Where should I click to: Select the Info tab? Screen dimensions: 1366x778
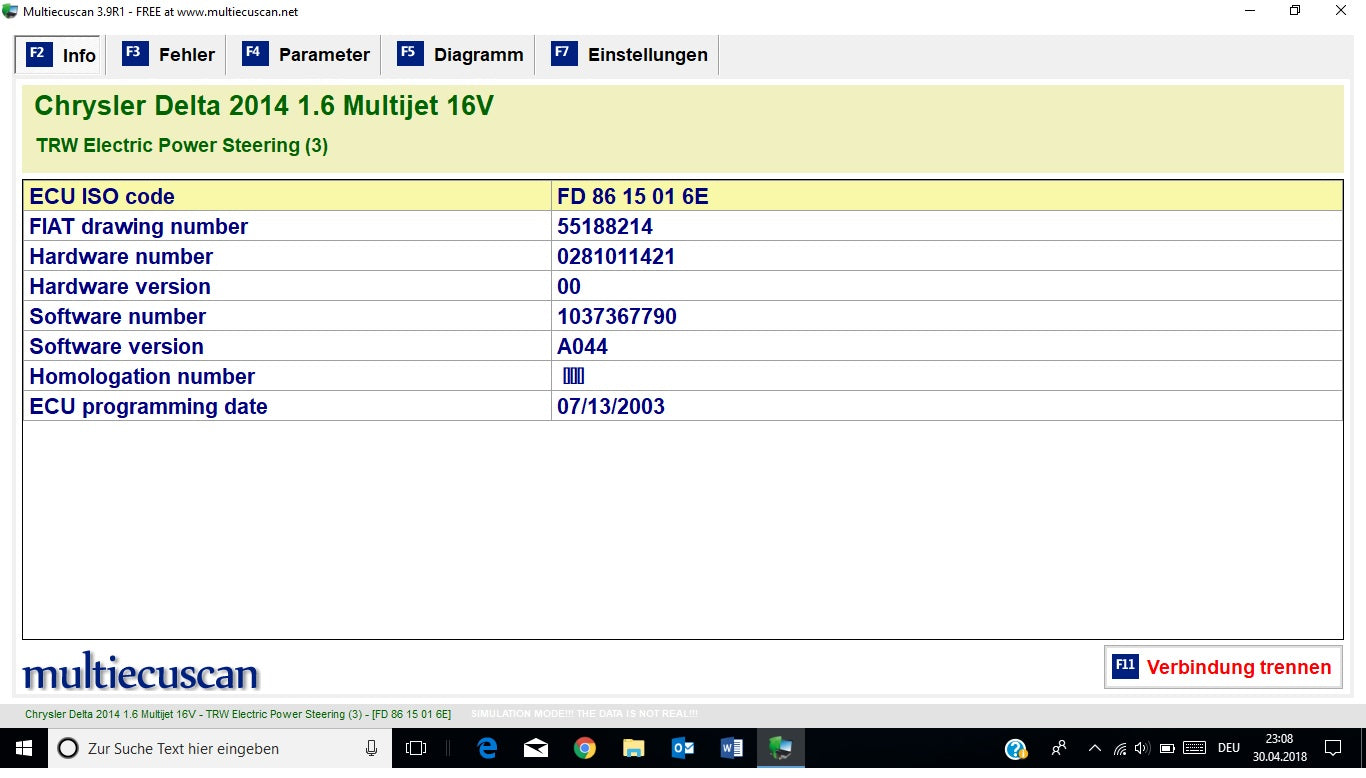click(61, 55)
